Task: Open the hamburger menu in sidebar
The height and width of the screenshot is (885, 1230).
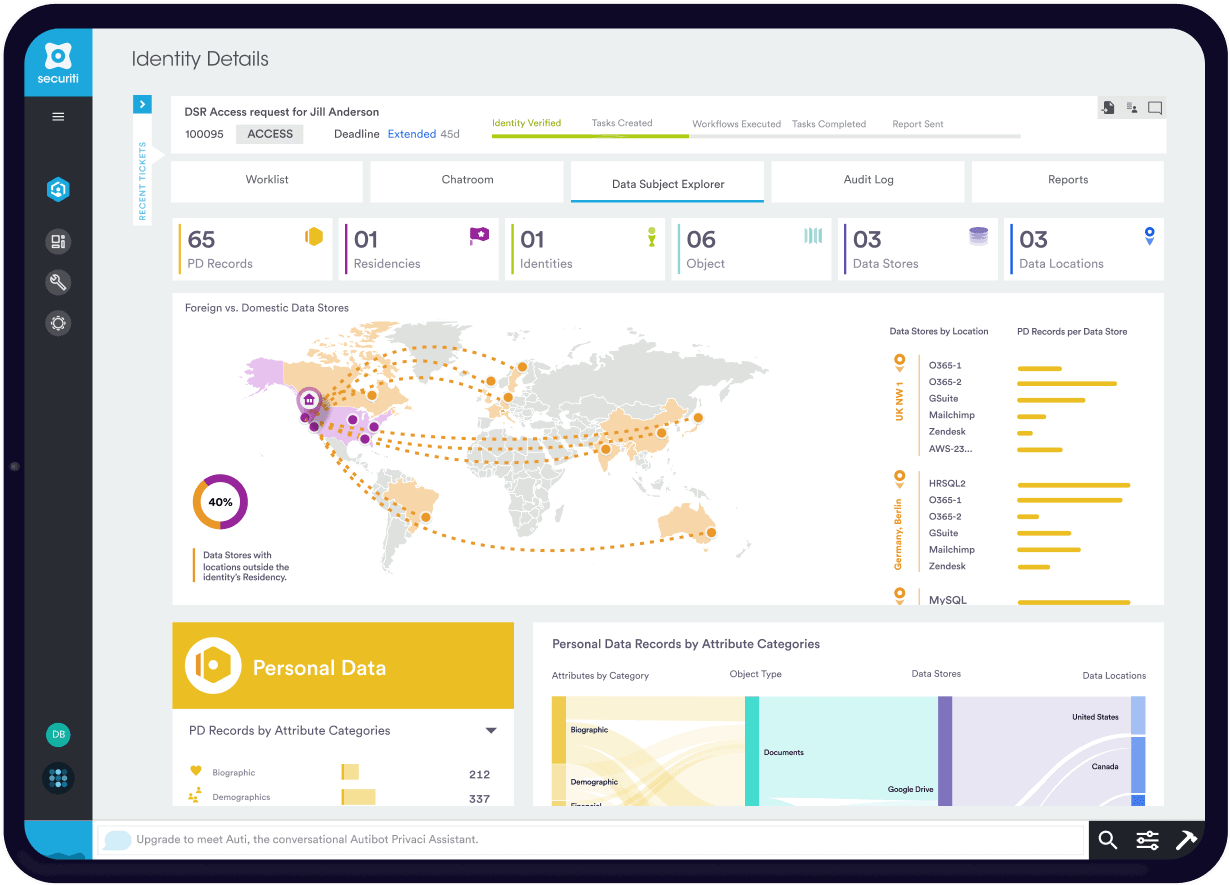Action: [58, 117]
